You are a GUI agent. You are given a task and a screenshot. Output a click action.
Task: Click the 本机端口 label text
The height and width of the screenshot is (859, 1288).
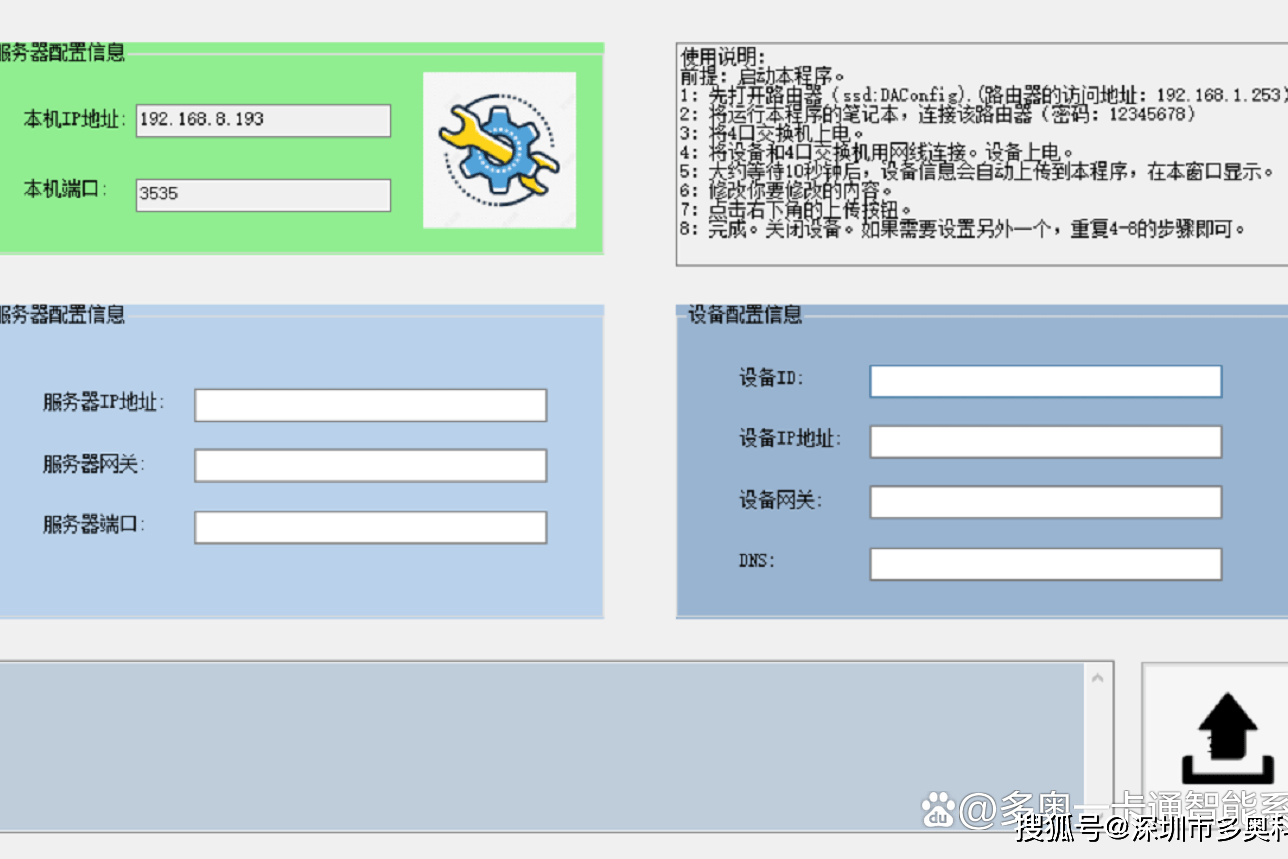click(65, 188)
